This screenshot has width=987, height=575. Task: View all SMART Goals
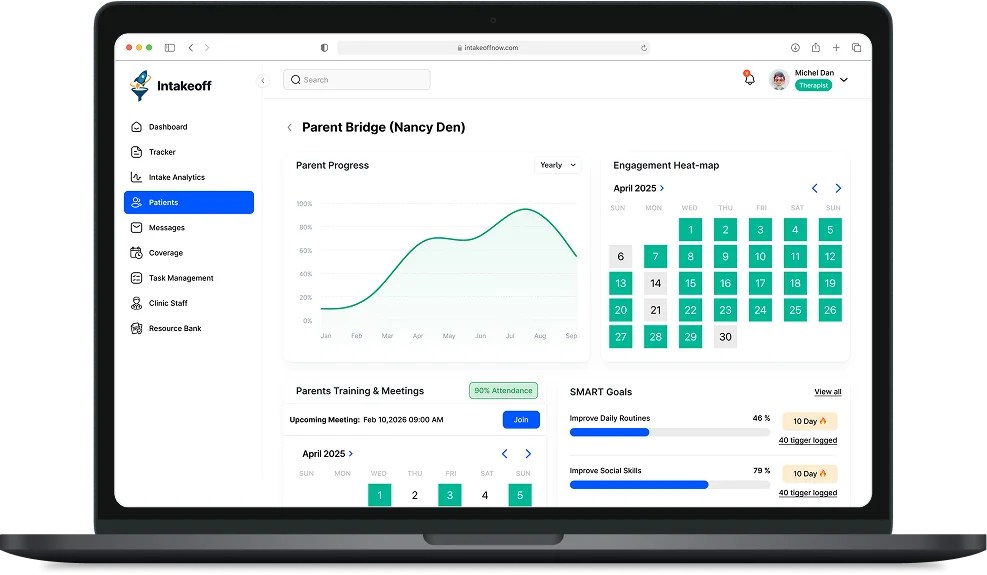pos(828,392)
